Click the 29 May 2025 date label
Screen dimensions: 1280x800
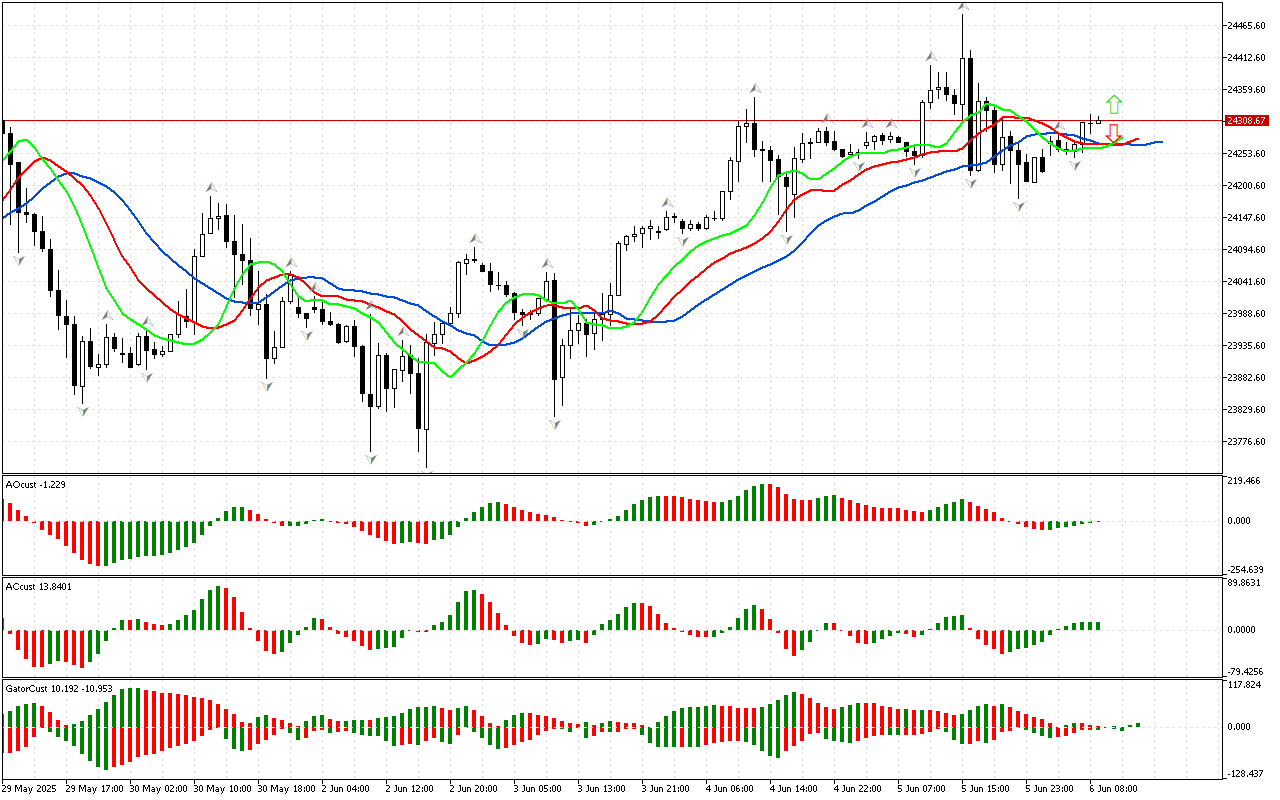pyautogui.click(x=31, y=788)
